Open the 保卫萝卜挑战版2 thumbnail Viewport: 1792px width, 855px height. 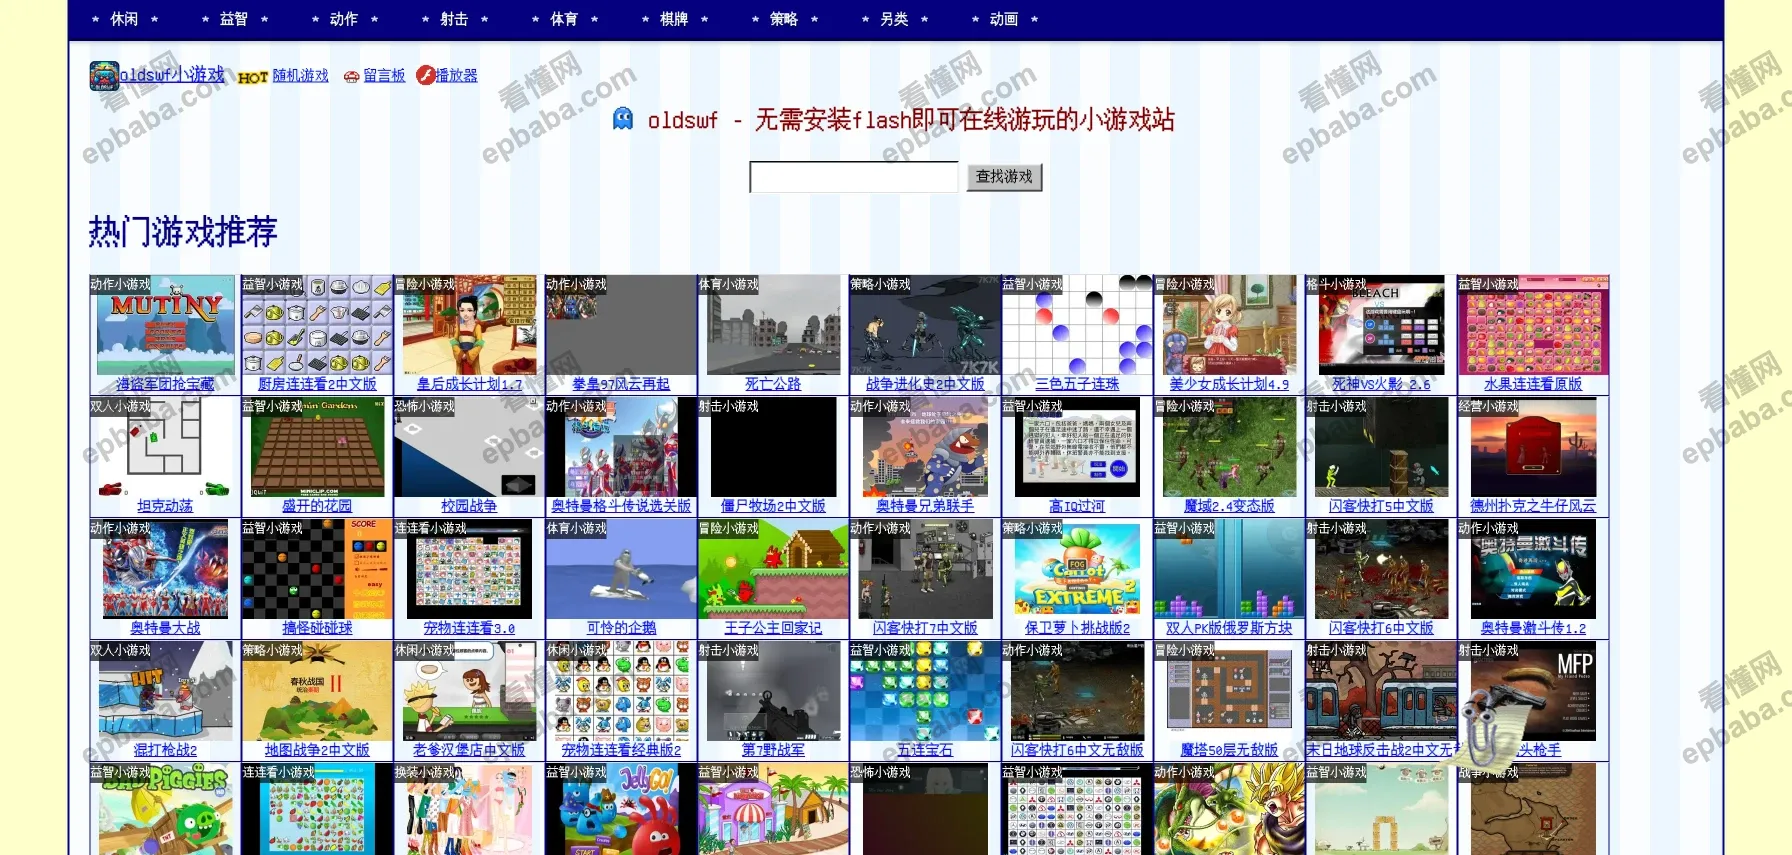[x=1077, y=570]
